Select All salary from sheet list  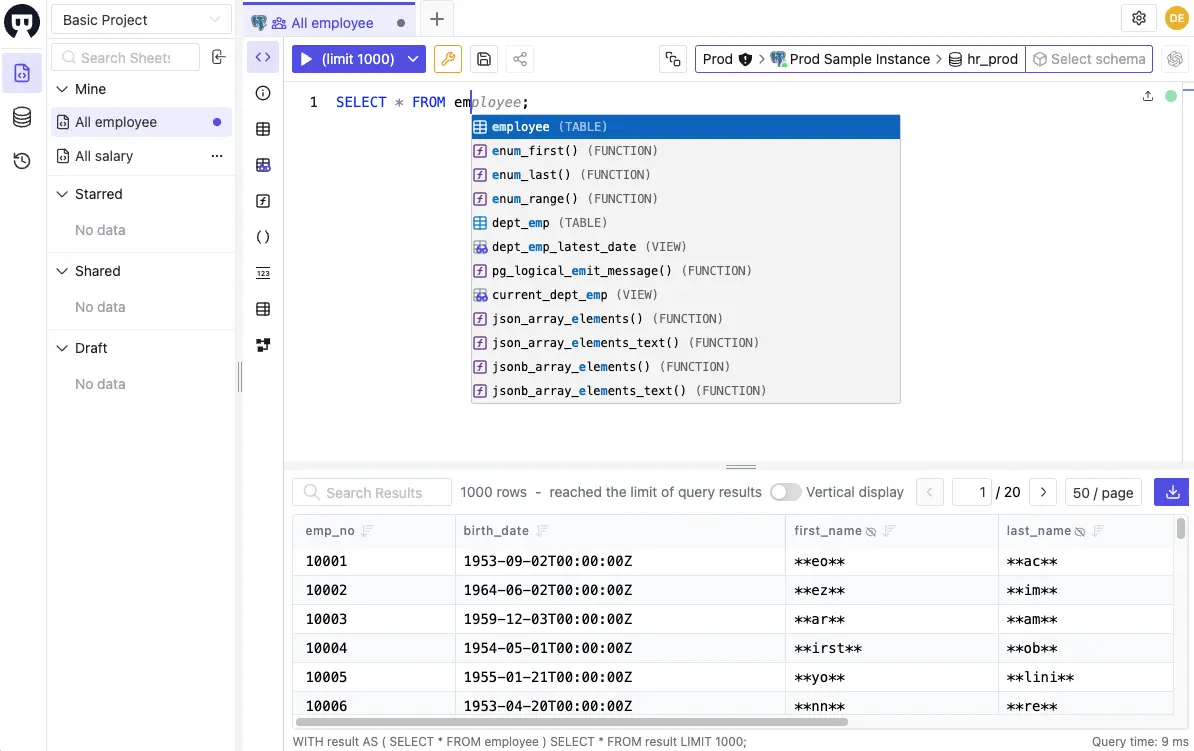click(x=103, y=156)
